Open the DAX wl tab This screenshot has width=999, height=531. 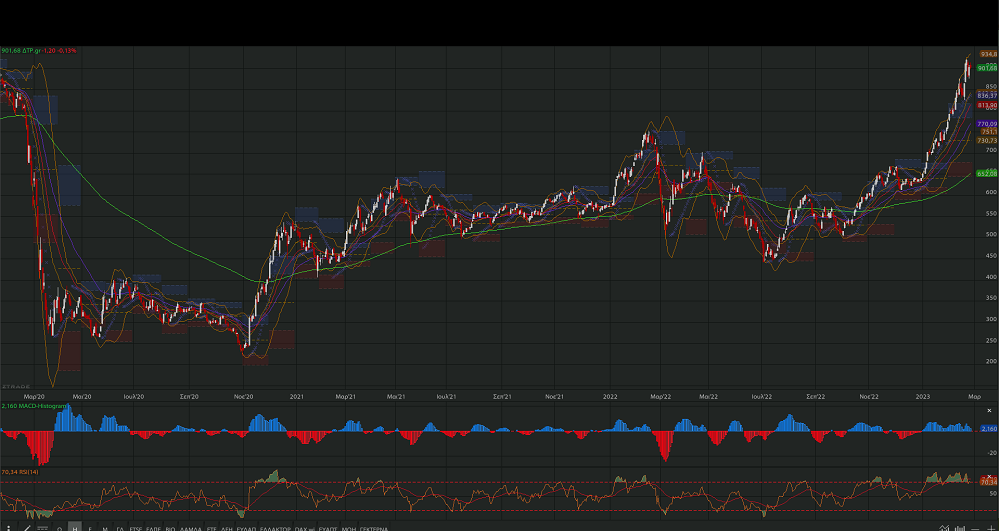[305, 528]
